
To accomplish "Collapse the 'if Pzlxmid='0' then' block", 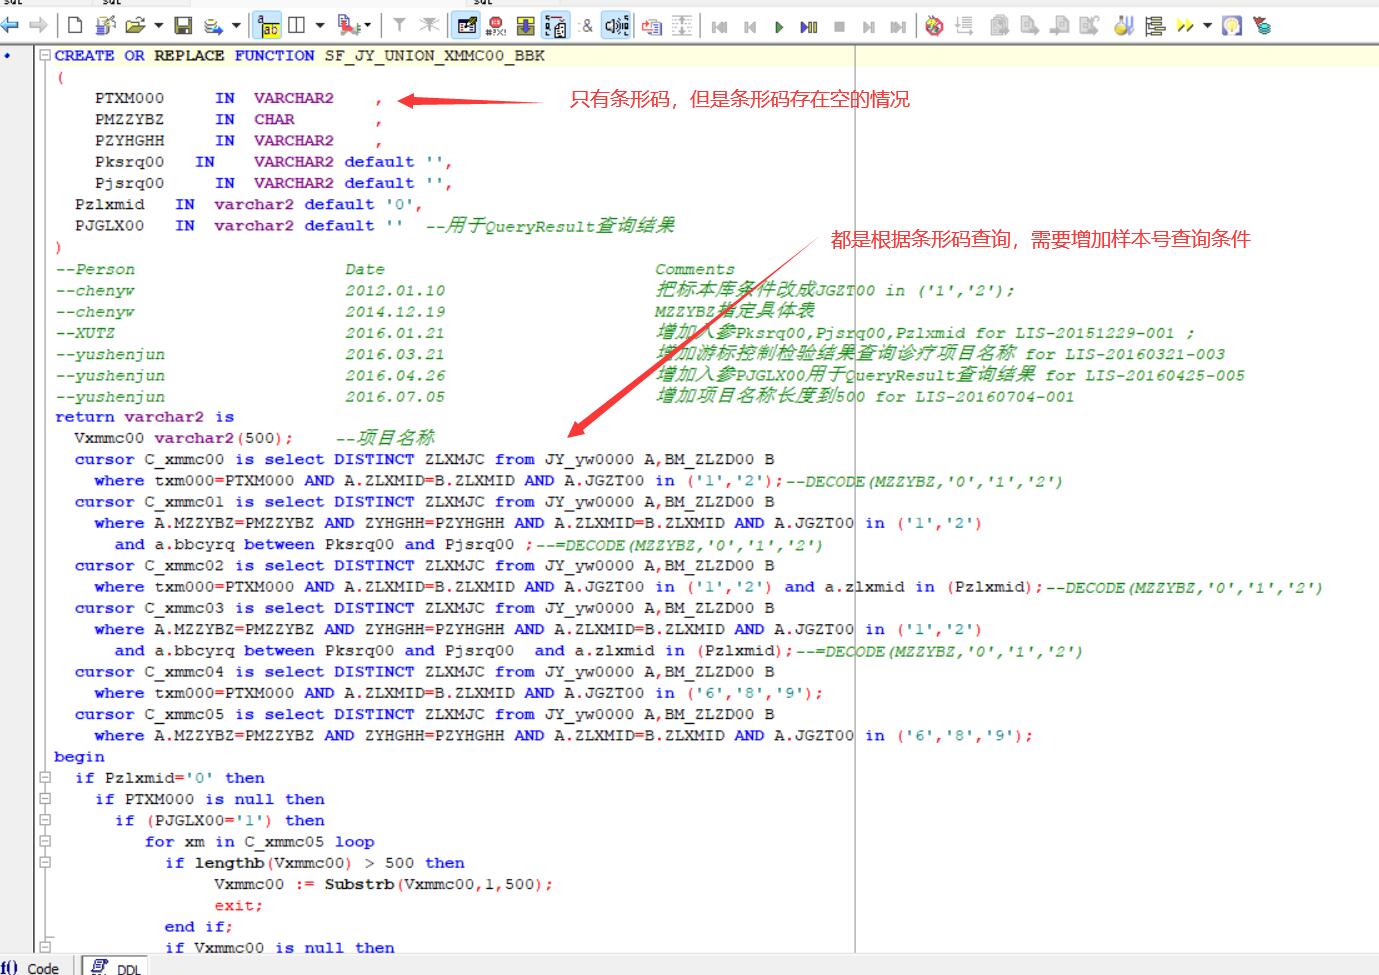I will 44,778.
